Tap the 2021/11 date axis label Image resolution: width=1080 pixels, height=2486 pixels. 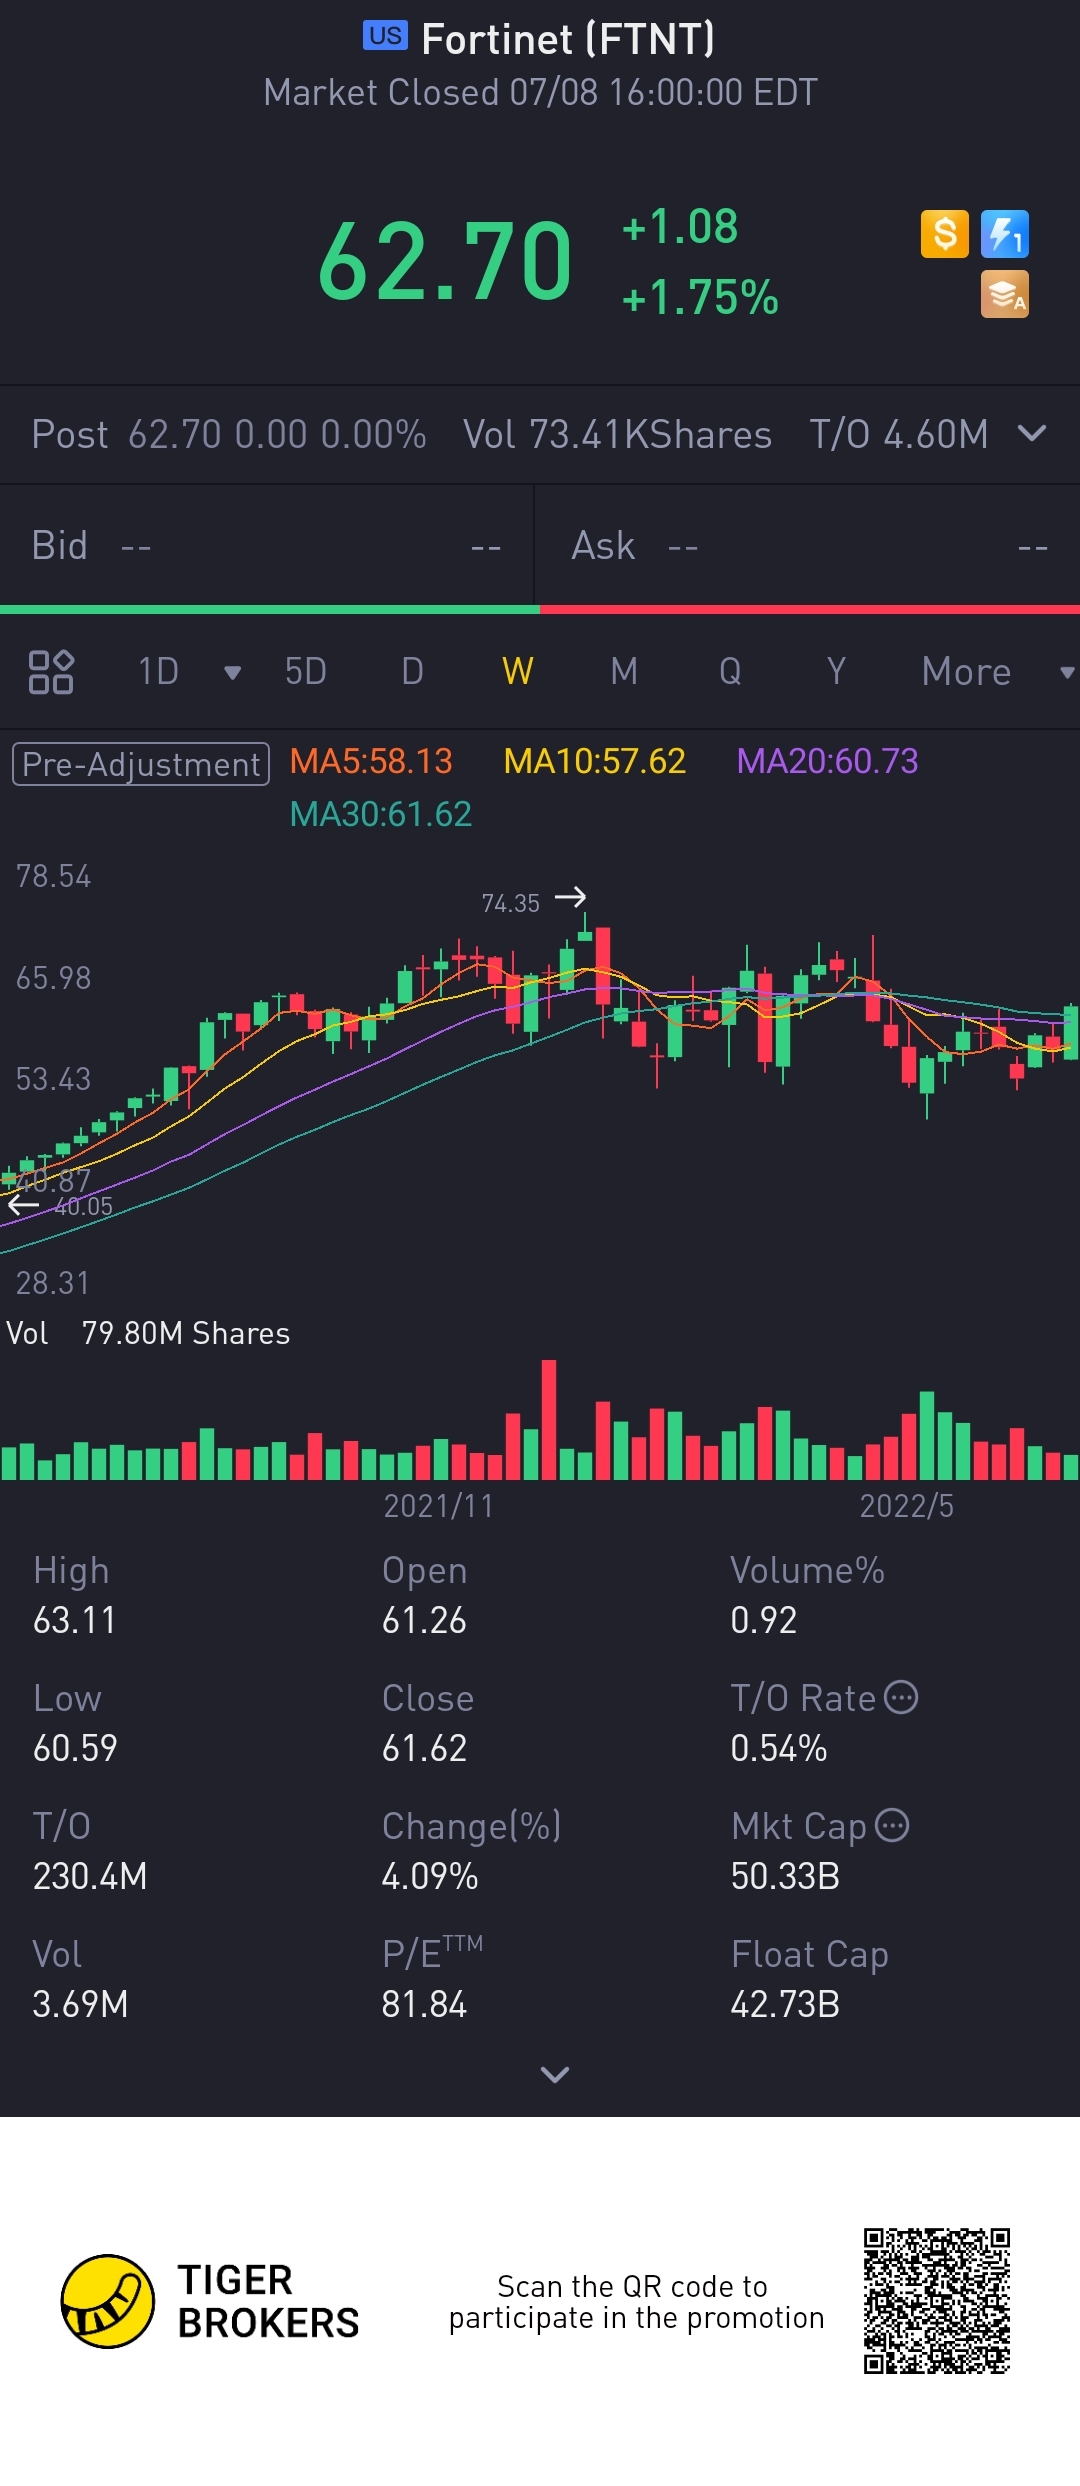439,1506
